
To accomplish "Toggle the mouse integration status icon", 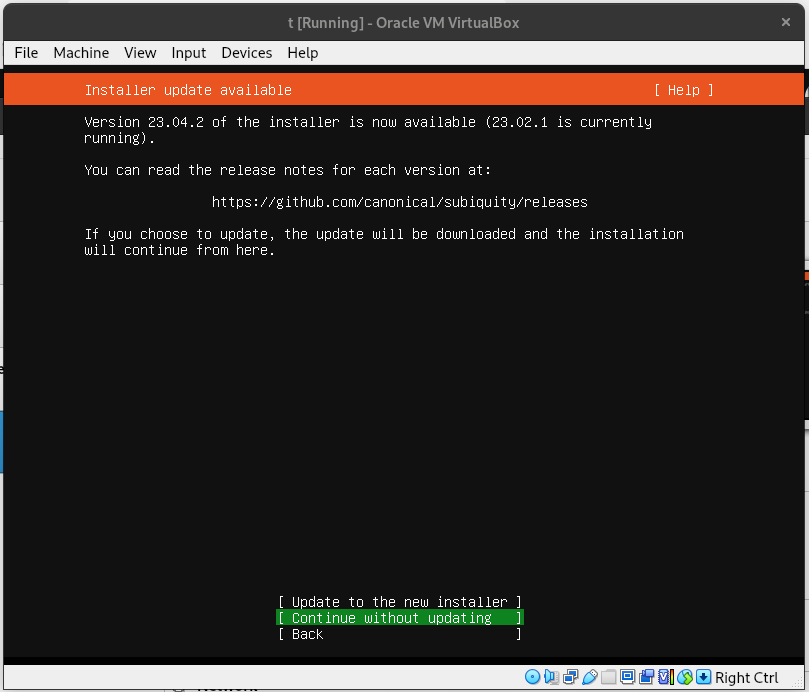I will click(x=684, y=678).
